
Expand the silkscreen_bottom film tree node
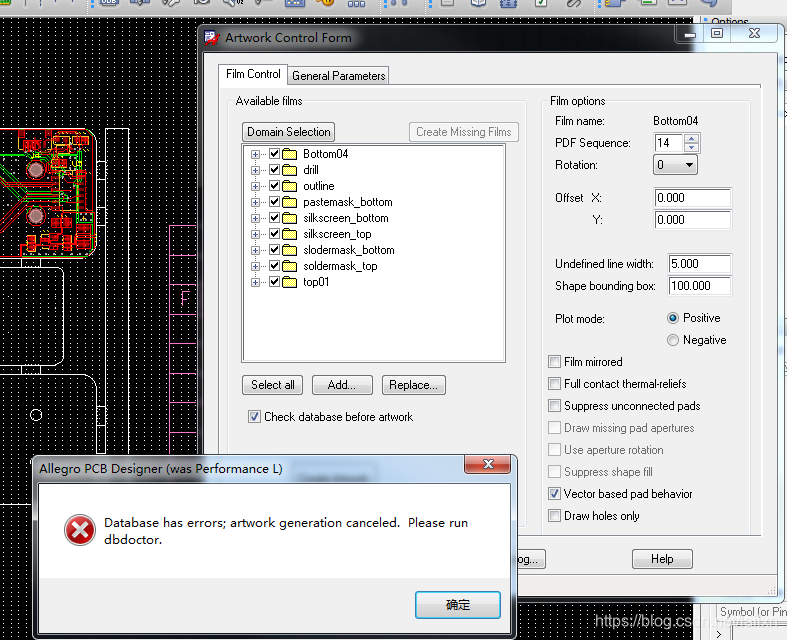tap(256, 218)
